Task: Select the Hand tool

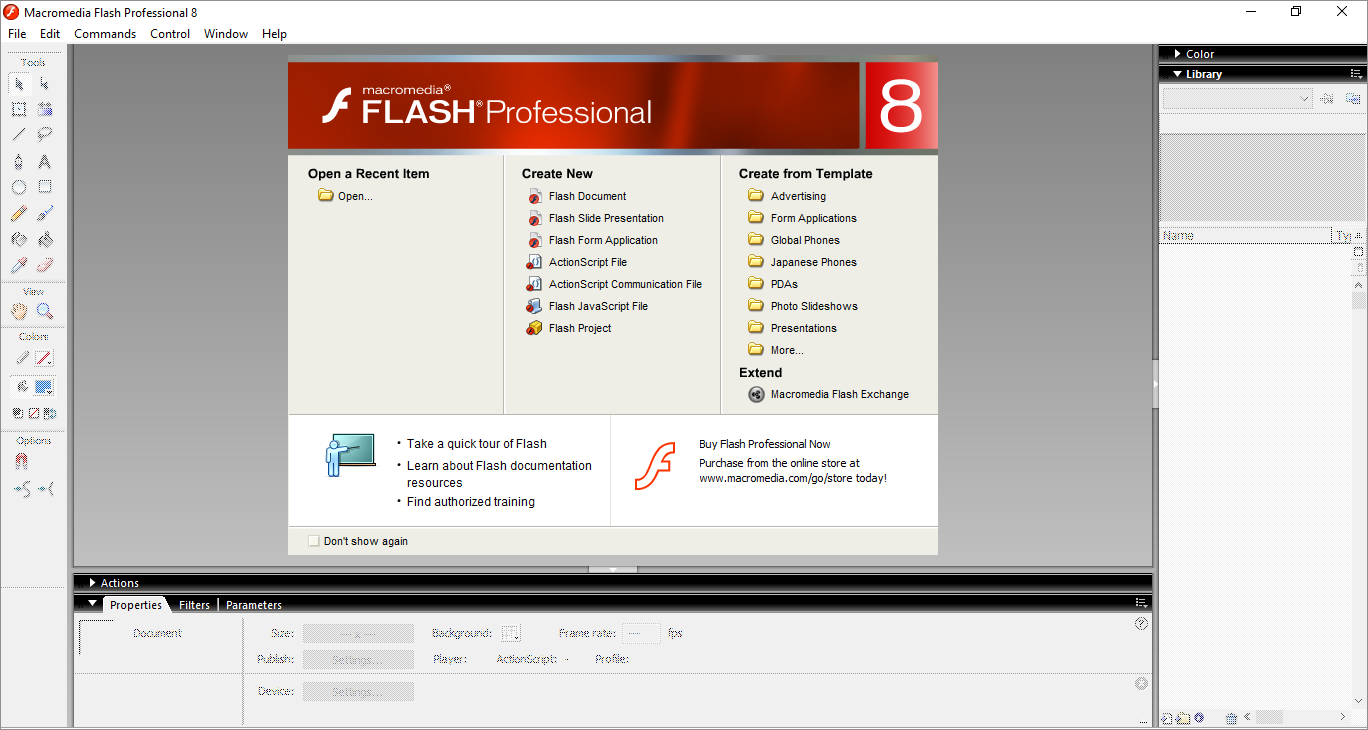Action: point(19,312)
